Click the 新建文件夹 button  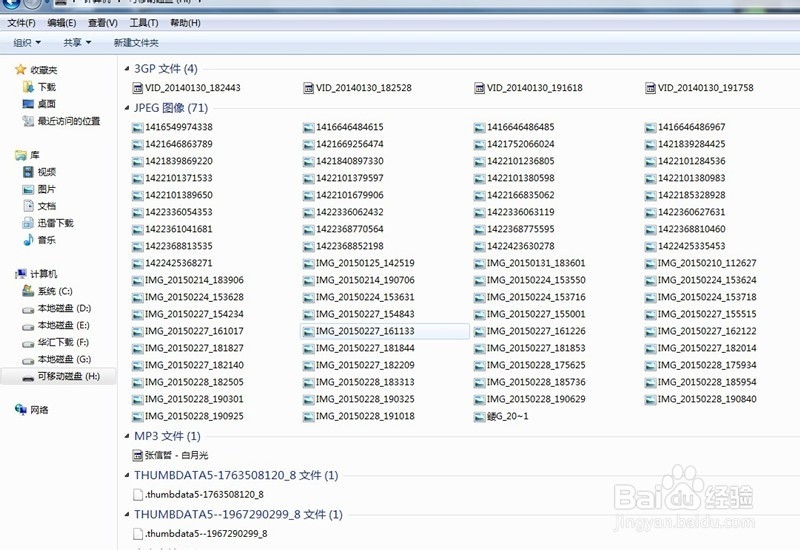[x=136, y=43]
